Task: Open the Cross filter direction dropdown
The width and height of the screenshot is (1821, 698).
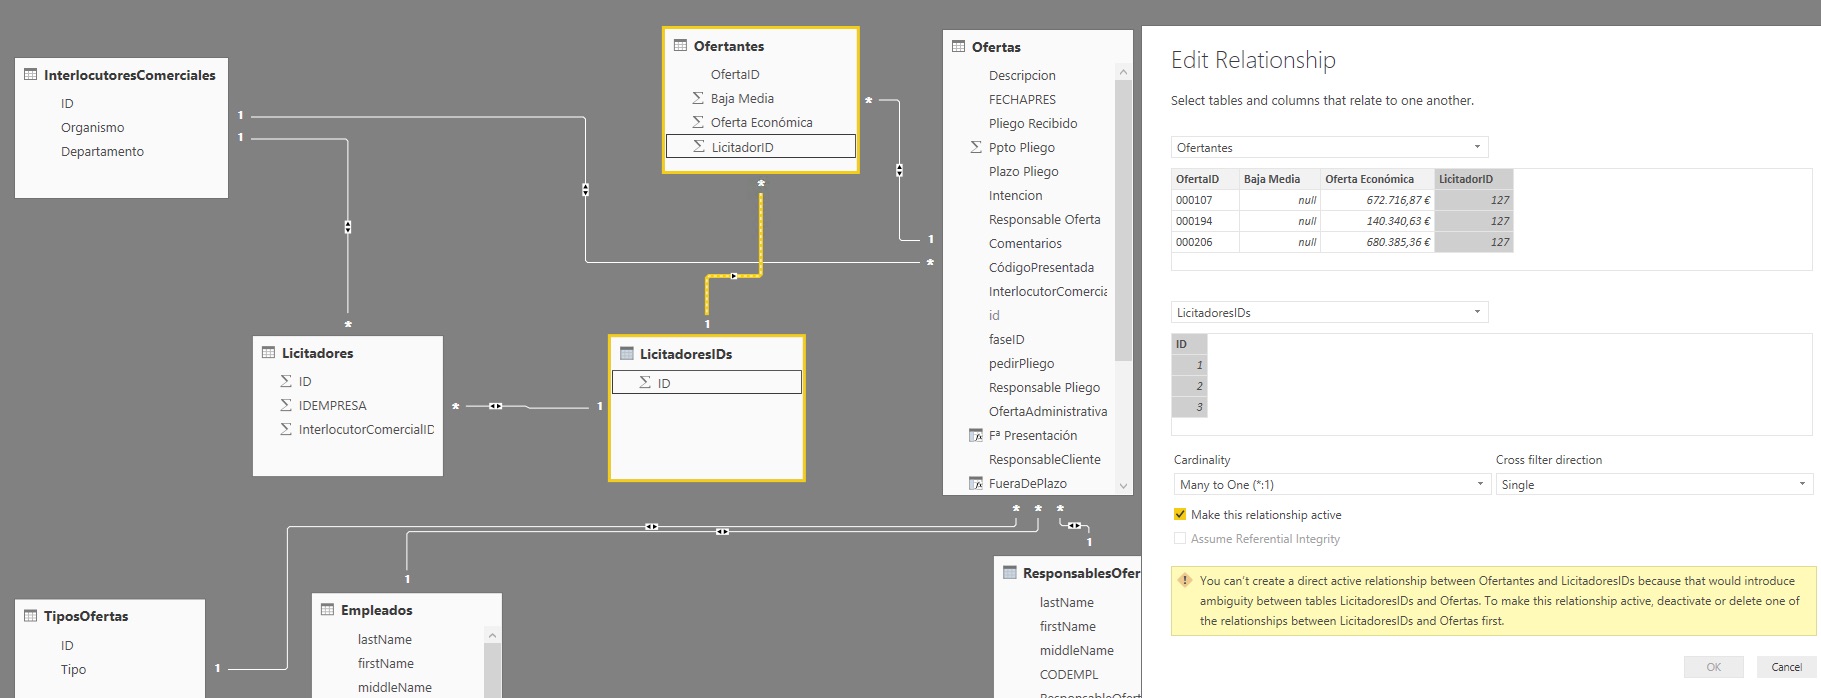Action: click(x=1654, y=484)
